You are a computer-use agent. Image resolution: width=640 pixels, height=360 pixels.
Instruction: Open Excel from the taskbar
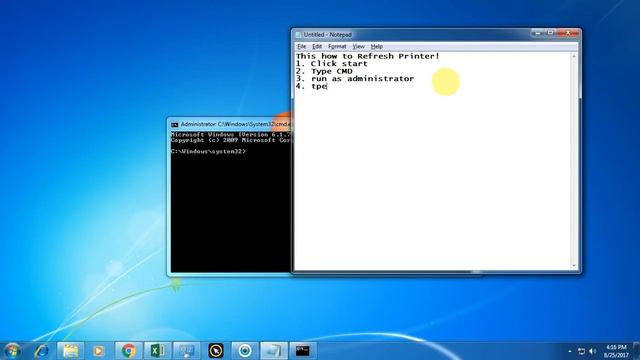158,351
